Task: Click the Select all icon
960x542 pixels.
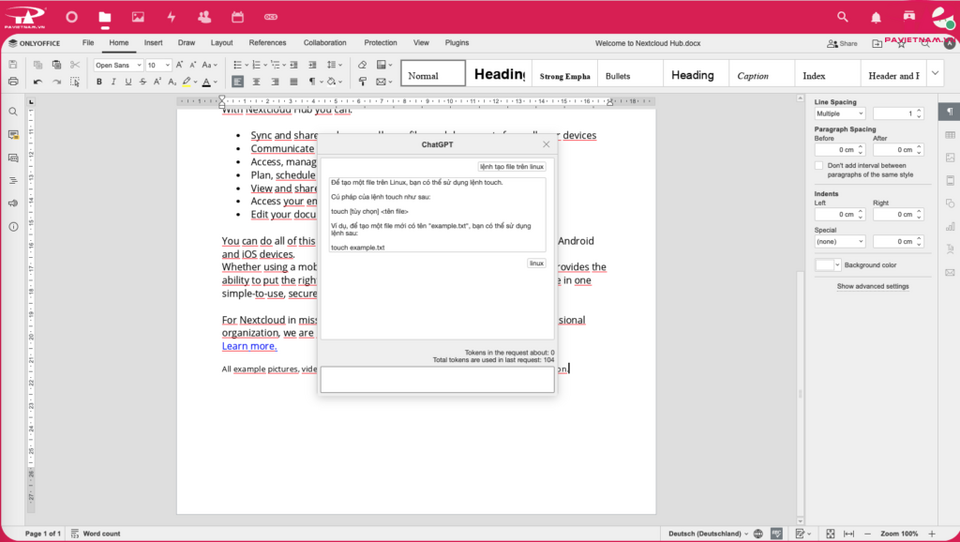Action: pos(75,81)
